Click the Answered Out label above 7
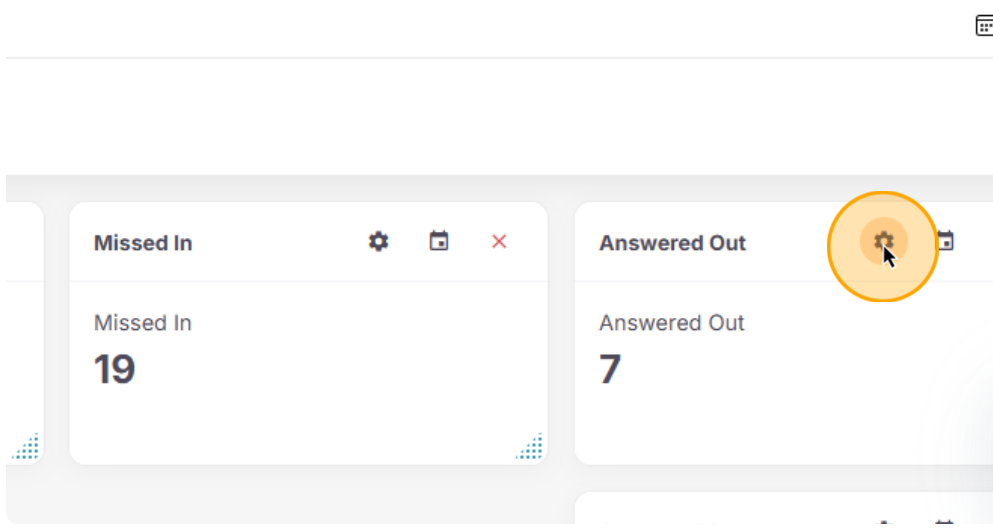The height and width of the screenshot is (528, 993). (672, 323)
